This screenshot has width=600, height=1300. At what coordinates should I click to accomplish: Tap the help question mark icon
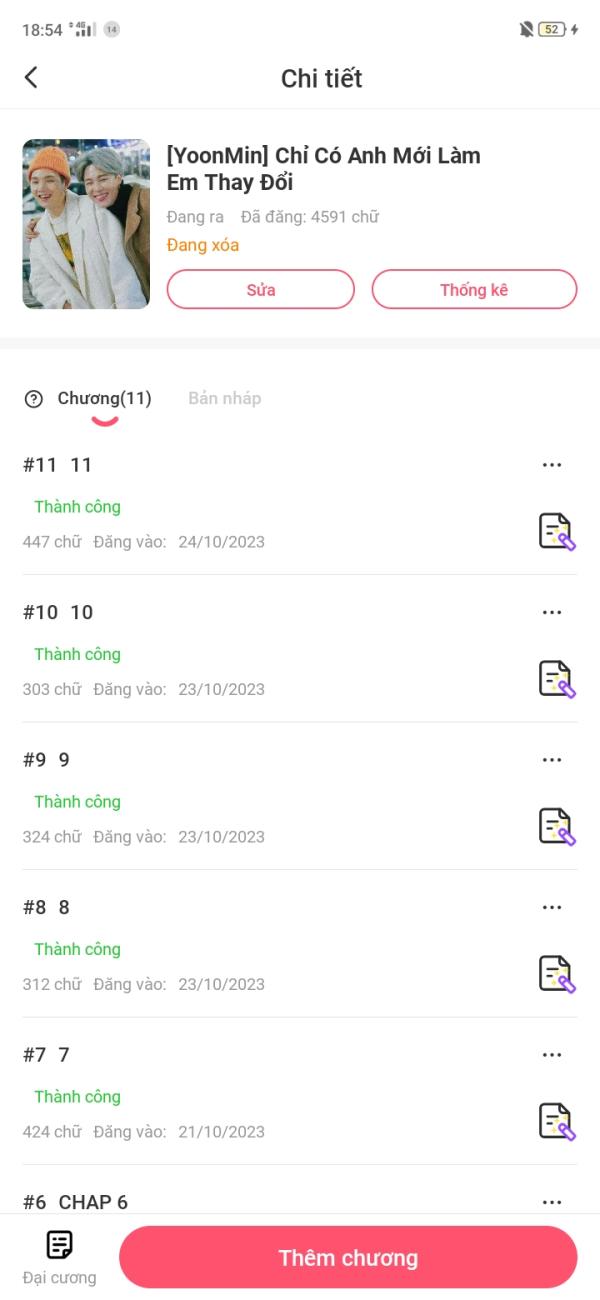tap(34, 399)
